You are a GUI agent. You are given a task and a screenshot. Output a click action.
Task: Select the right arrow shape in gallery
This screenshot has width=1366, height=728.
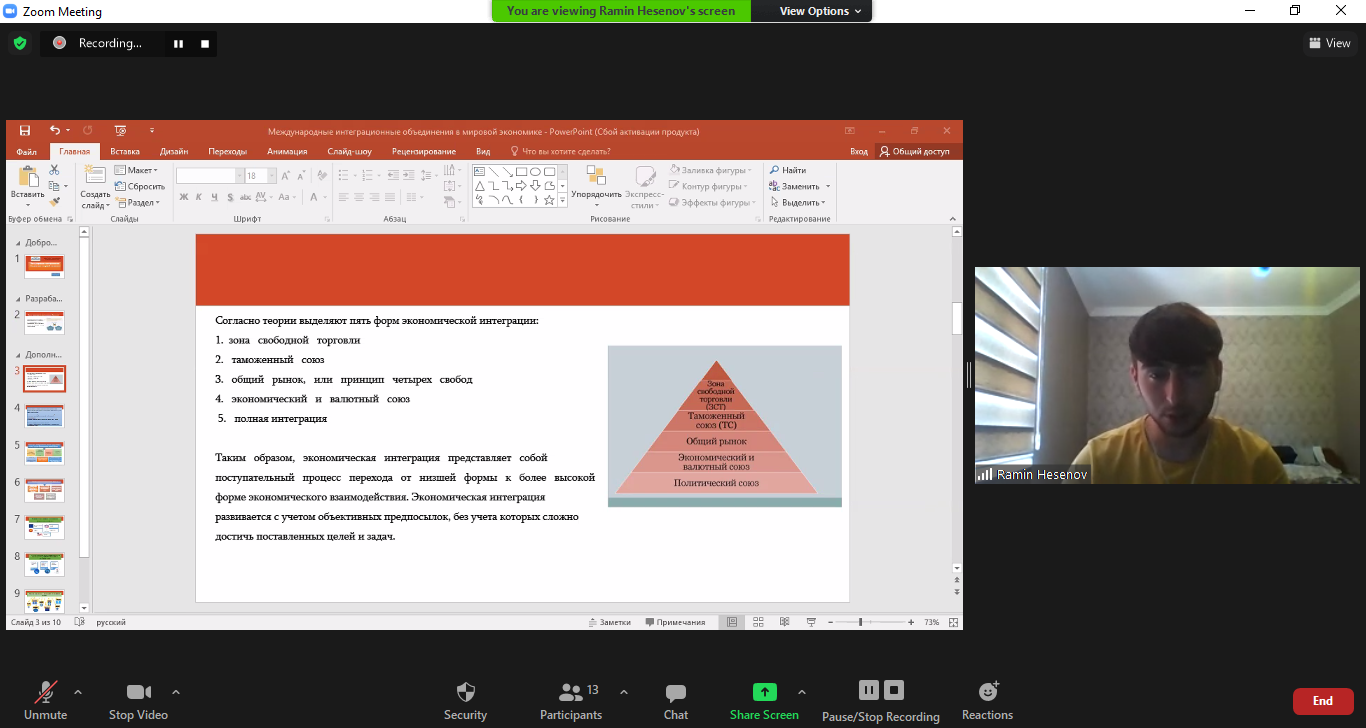point(521,185)
